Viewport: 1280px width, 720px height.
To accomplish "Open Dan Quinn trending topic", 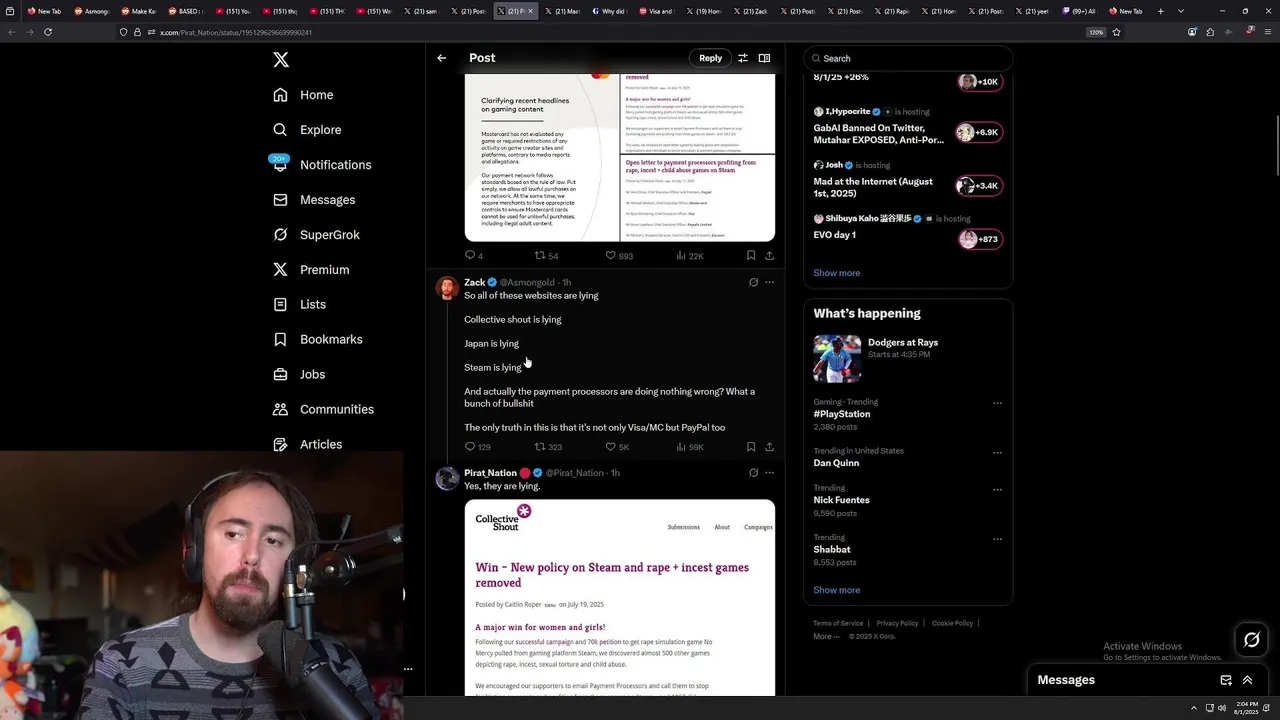I will [836, 463].
